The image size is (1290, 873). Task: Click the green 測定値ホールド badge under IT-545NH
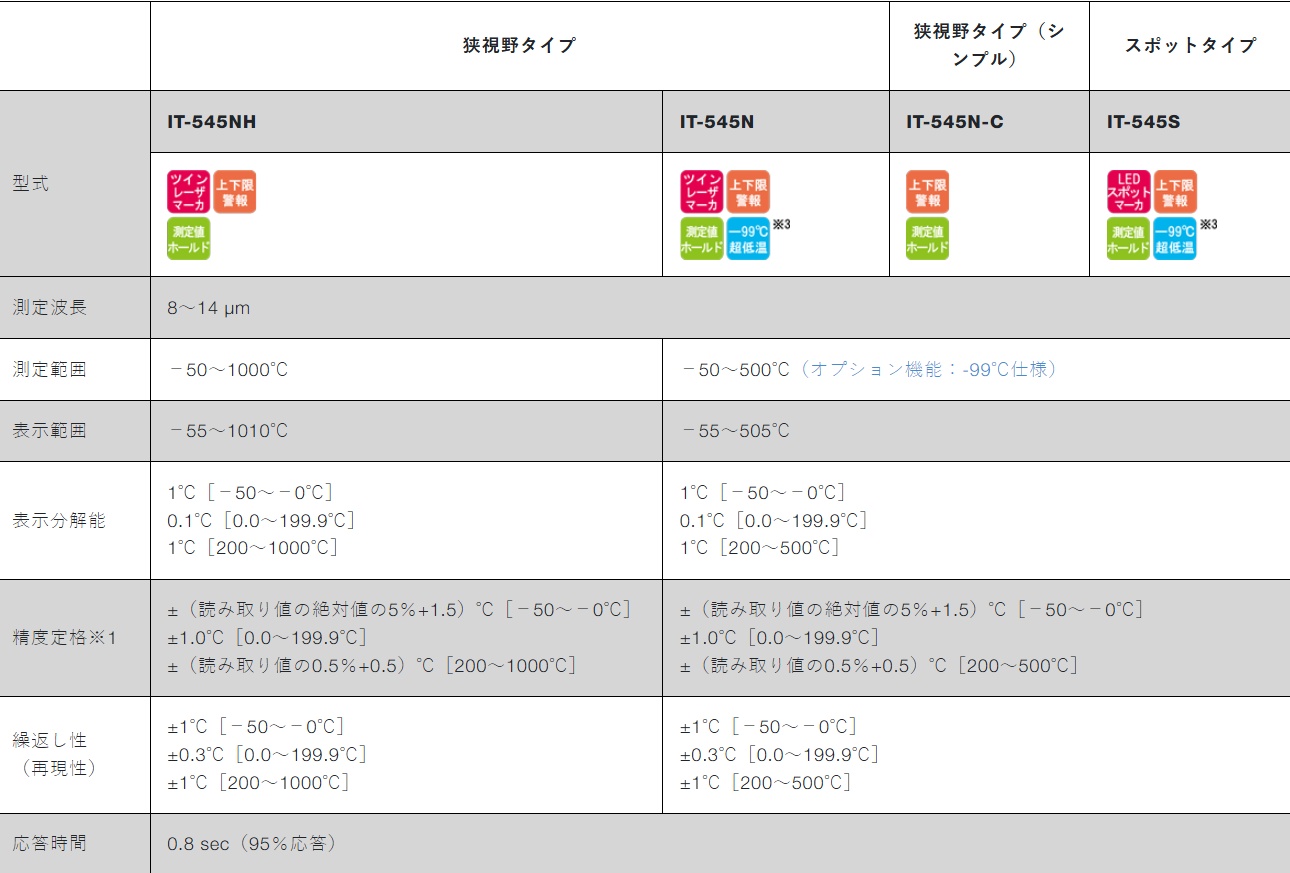click(x=188, y=239)
